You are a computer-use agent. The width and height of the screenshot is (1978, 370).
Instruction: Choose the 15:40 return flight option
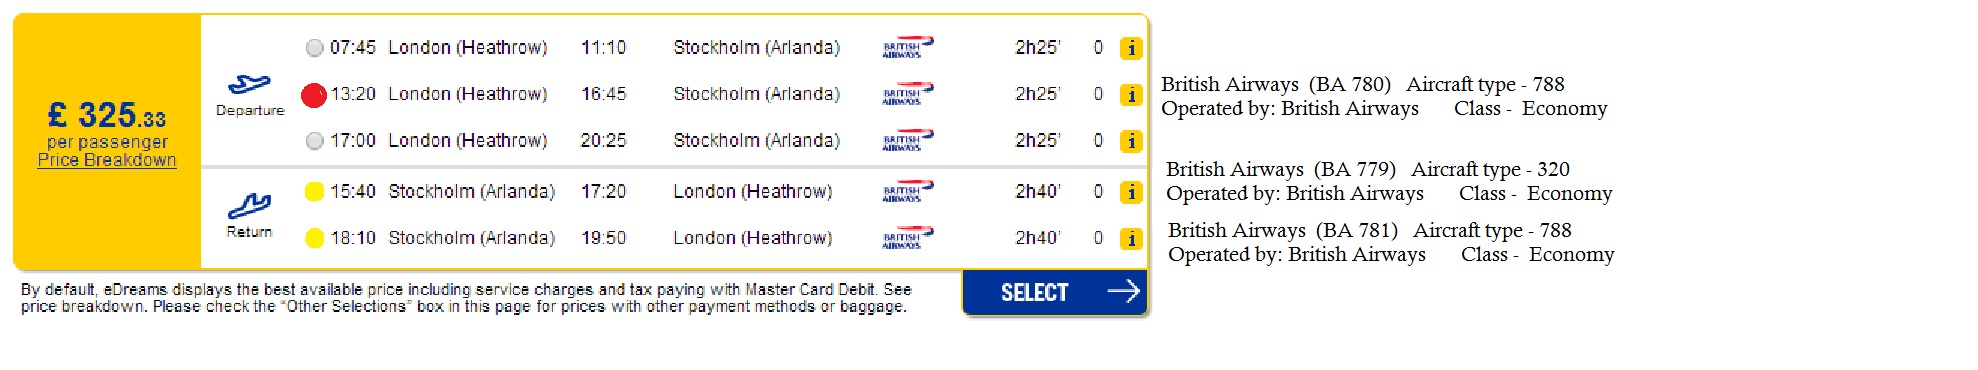click(x=314, y=191)
